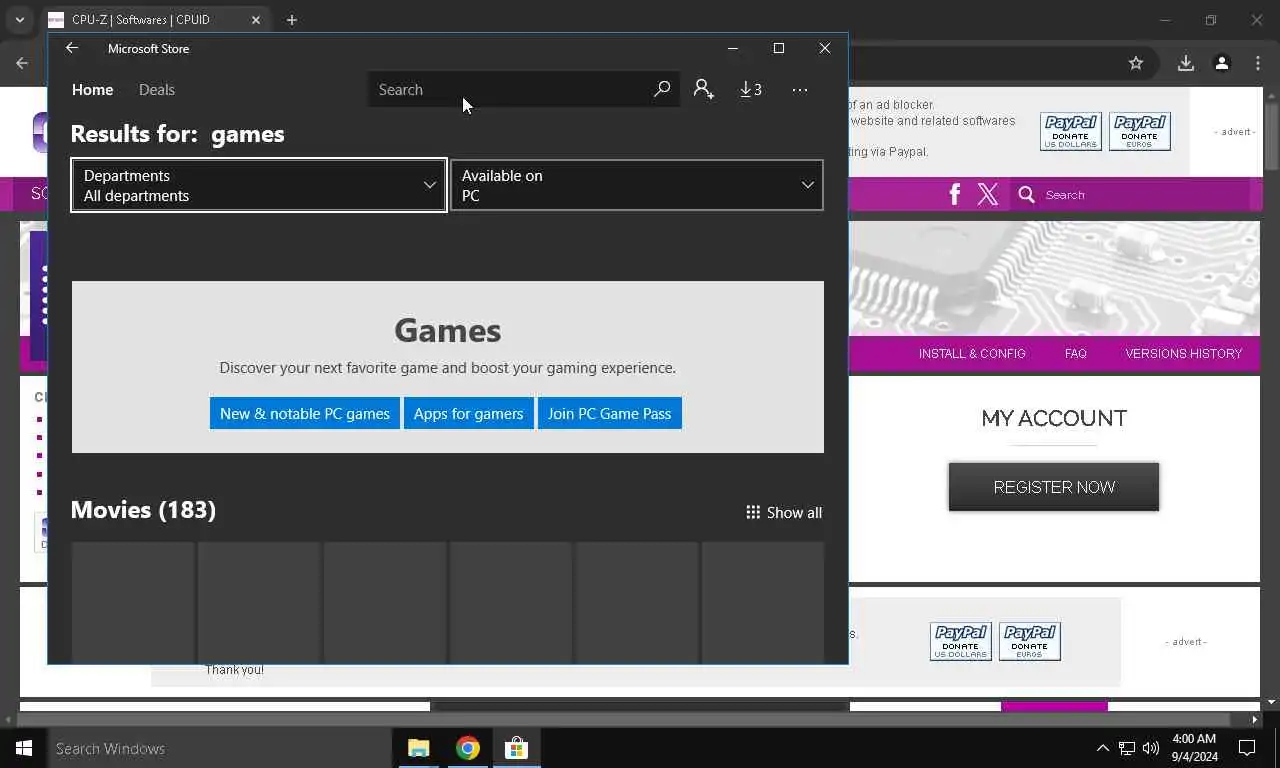This screenshot has width=1280, height=768.
Task: Open network status tray icon
Action: [x=1127, y=748]
